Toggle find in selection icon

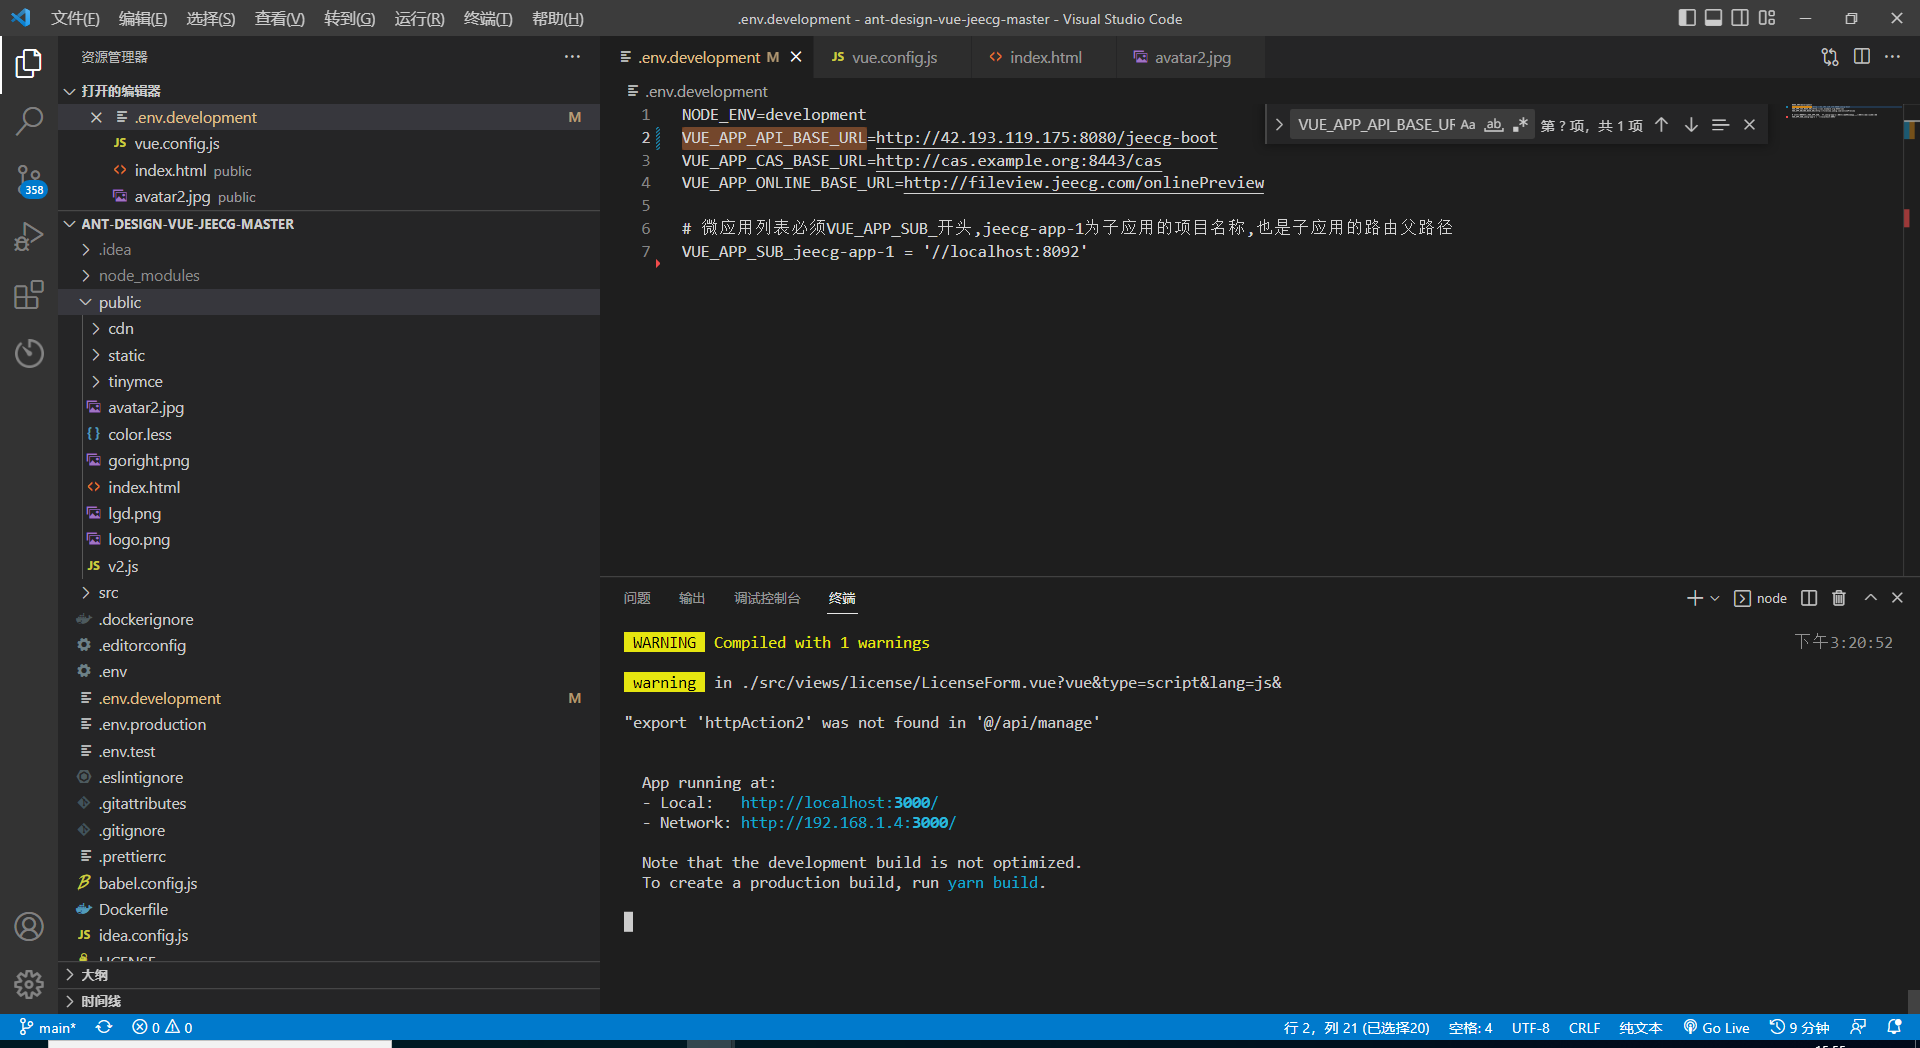coord(1720,125)
